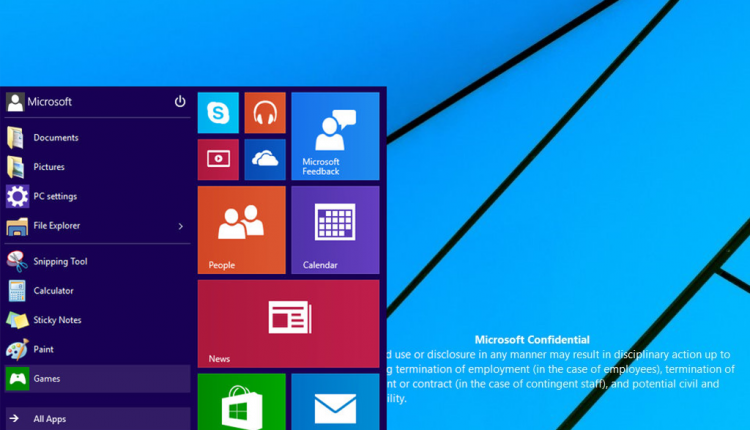The height and width of the screenshot is (430, 750).
Task: Select the Snipping Tool label
Action: click(60, 262)
